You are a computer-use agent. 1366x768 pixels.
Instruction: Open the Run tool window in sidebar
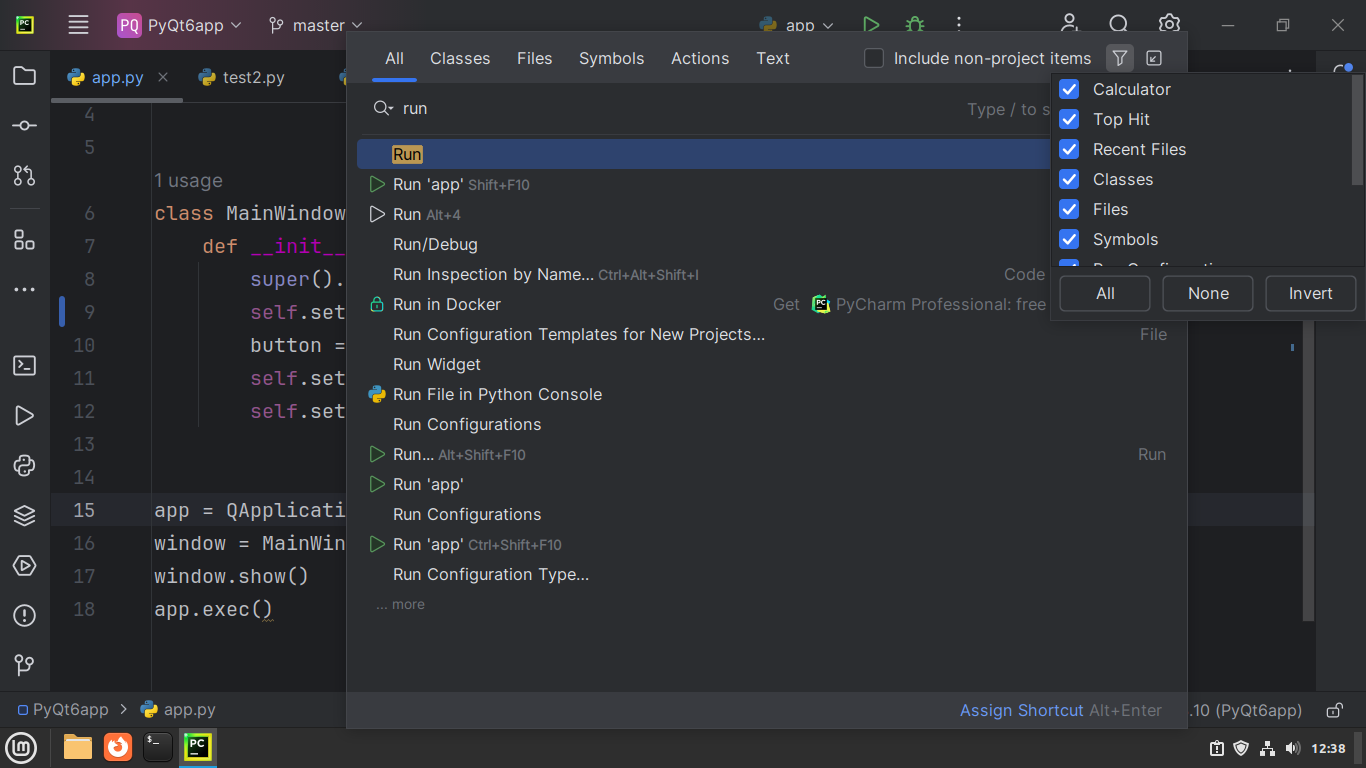pyautogui.click(x=25, y=416)
